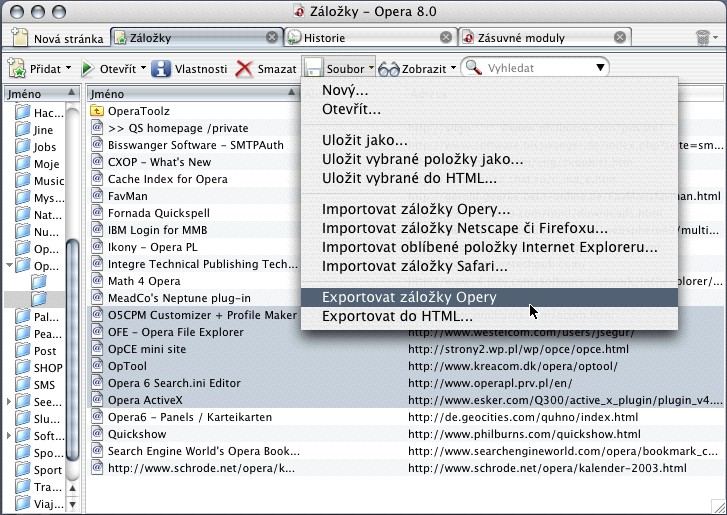Choose Otevřít... in Soubor menu
This screenshot has width=727, height=515.
489,109
